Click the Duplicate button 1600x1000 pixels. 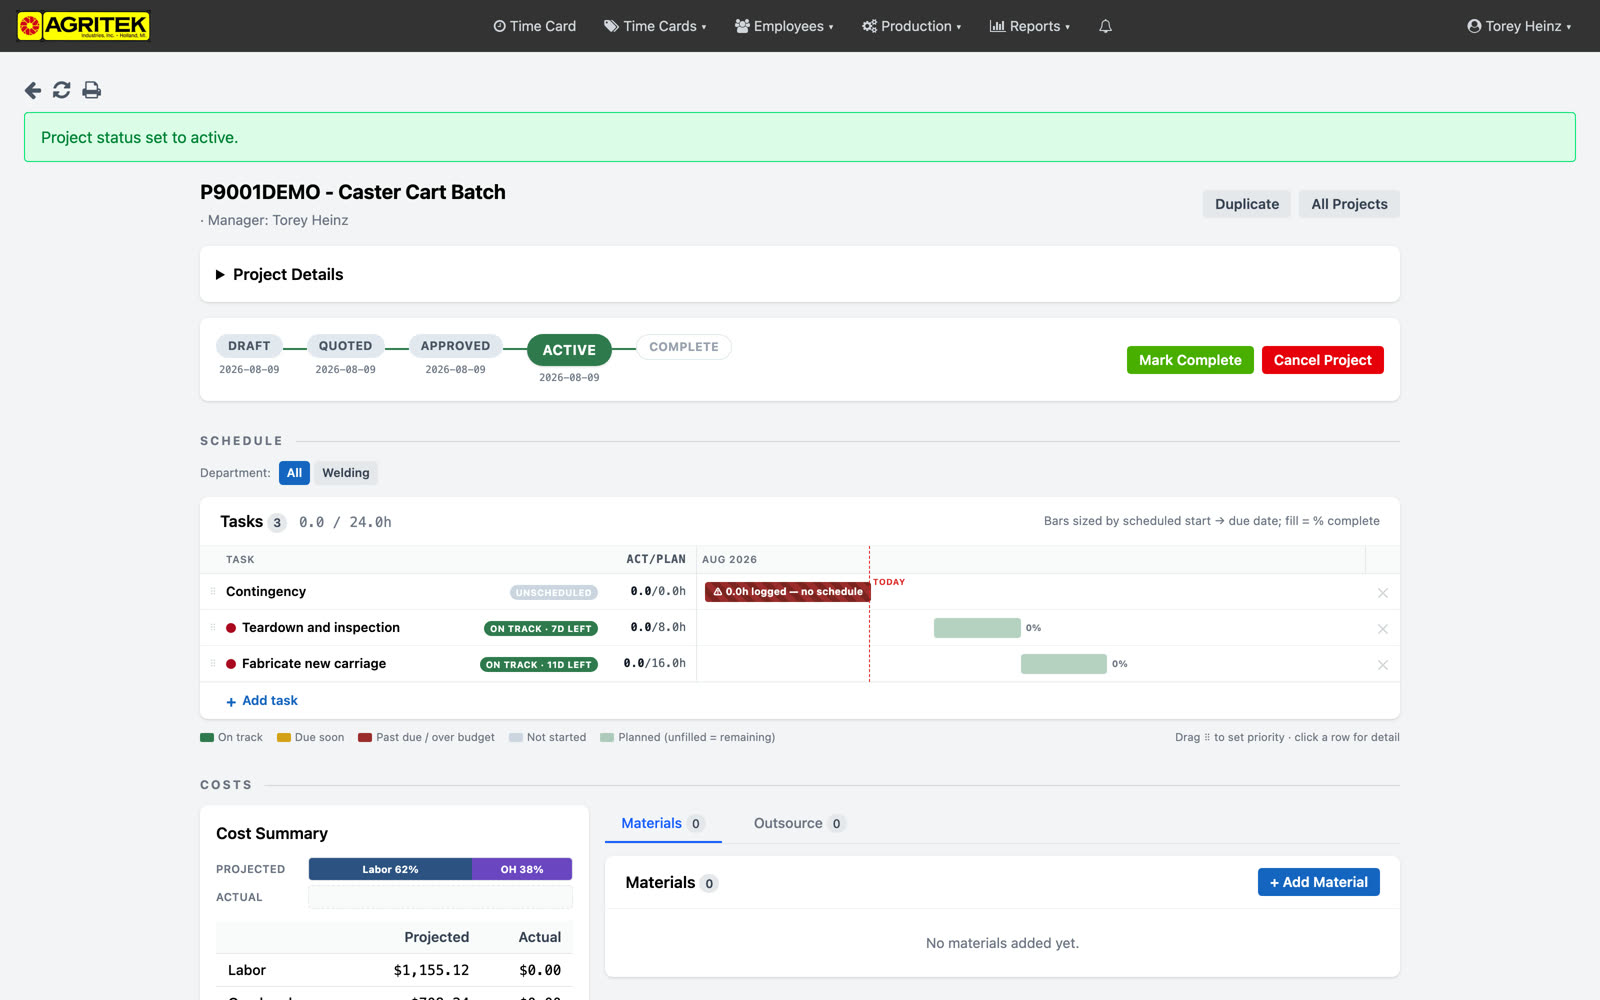tap(1247, 204)
